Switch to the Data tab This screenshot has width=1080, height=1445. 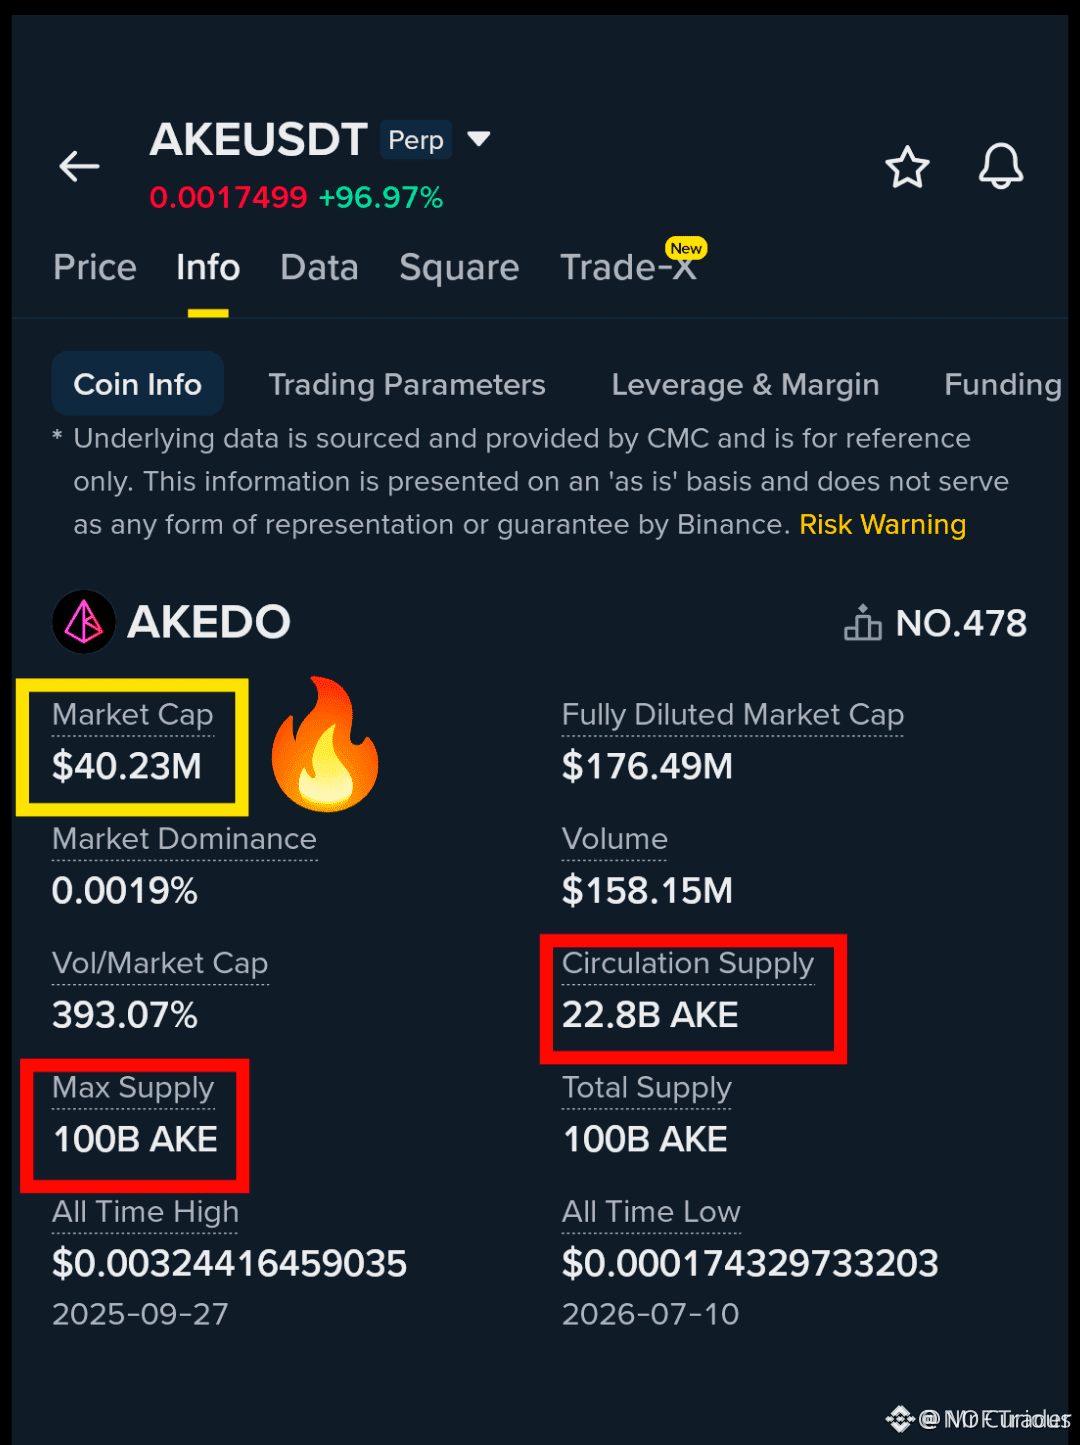(319, 268)
